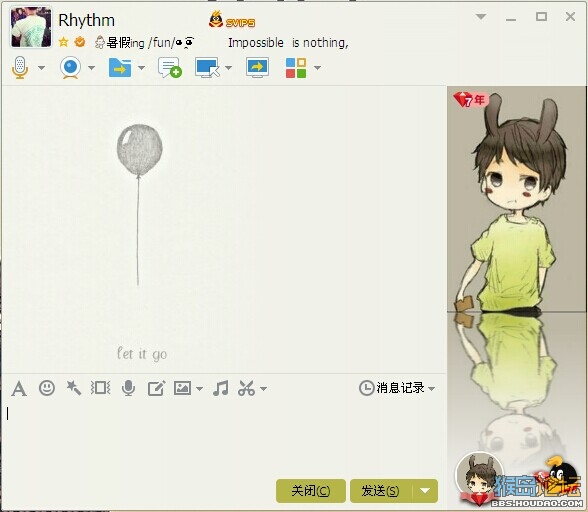Click the 关闭(C) button

[x=311, y=491]
